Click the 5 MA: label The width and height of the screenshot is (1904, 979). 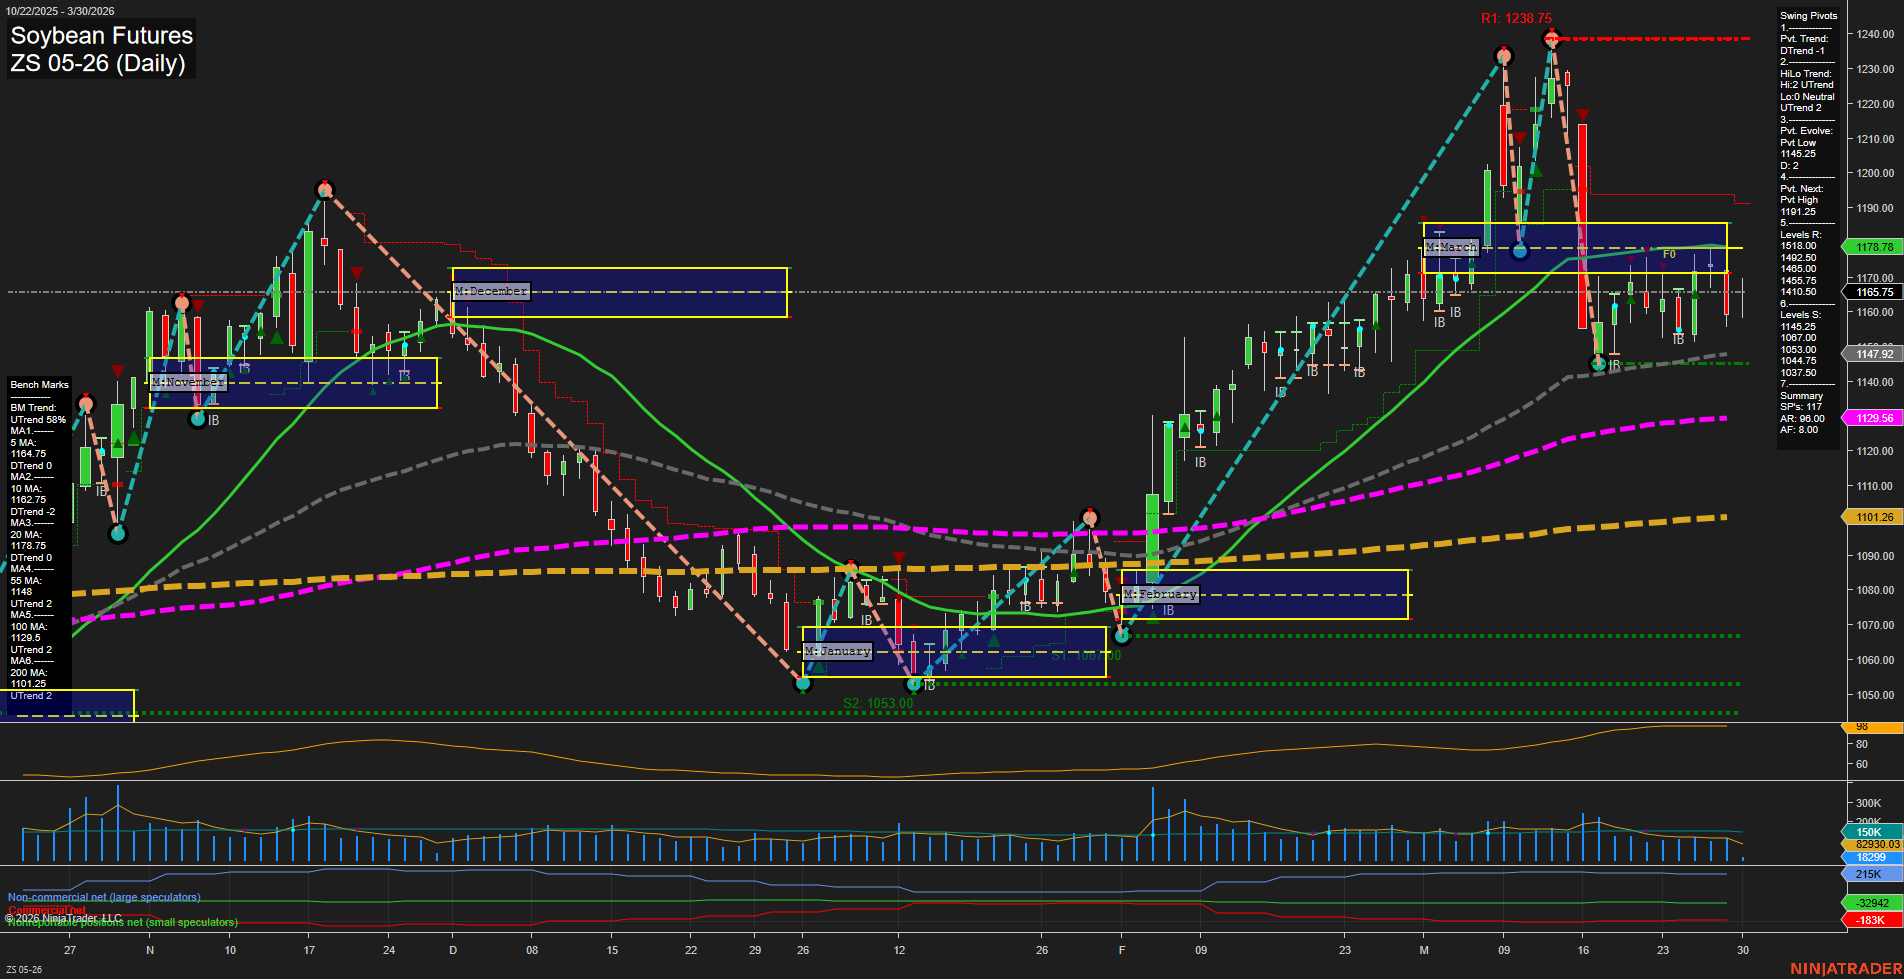[x=23, y=443]
